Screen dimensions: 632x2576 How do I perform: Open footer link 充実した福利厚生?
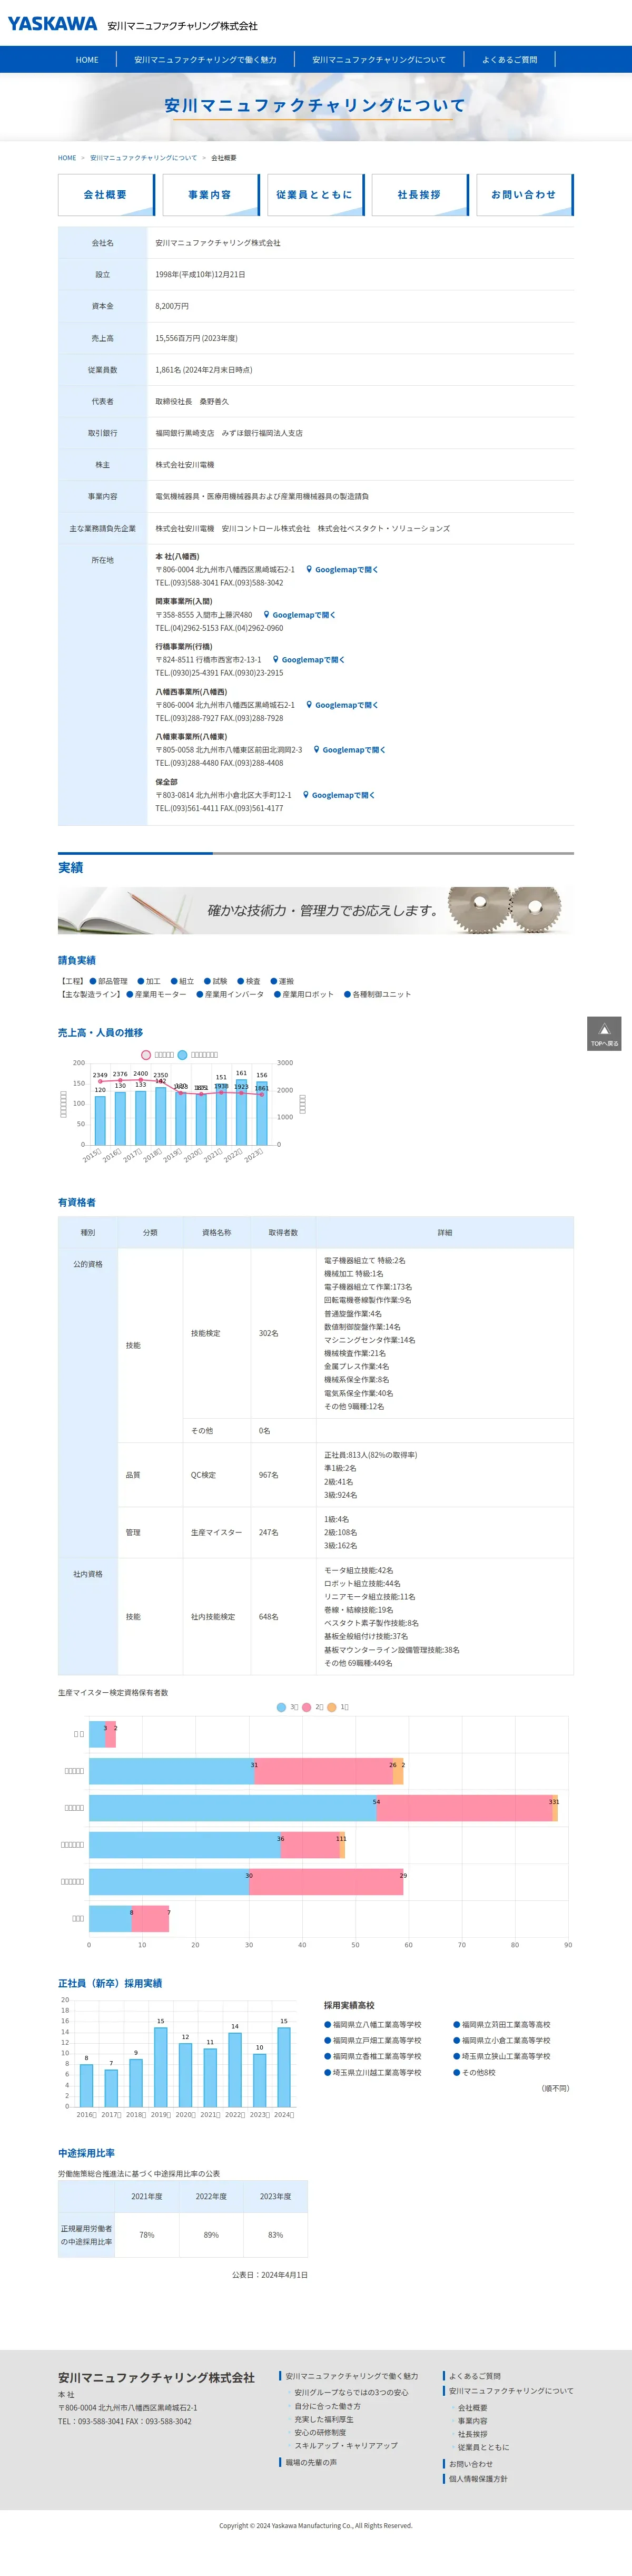(324, 2419)
